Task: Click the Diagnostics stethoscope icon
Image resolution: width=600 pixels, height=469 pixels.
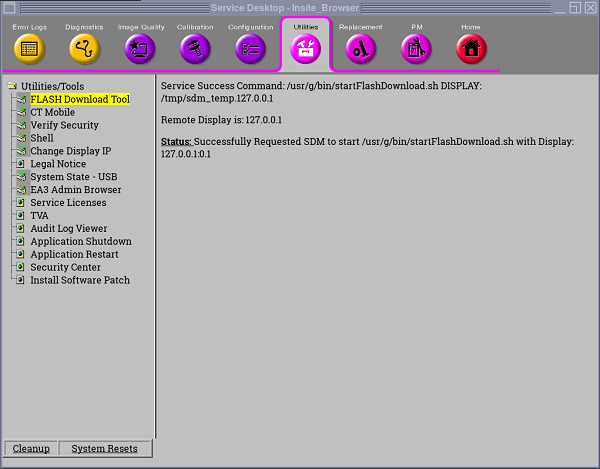Action: (84, 47)
